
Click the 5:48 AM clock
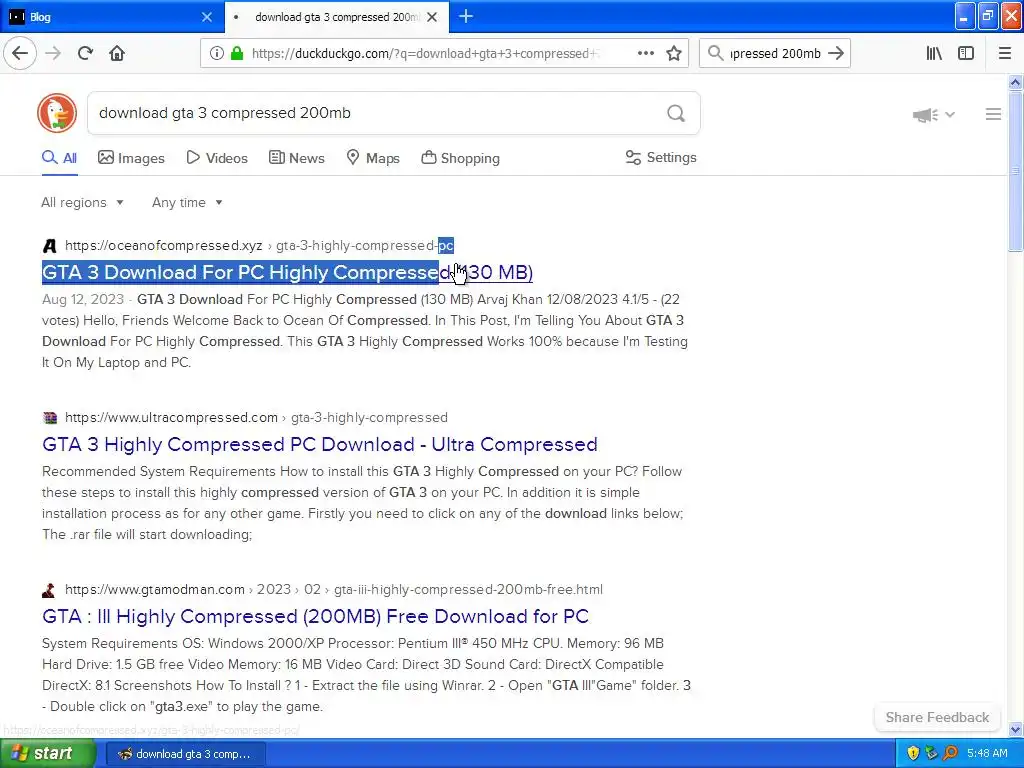pyautogui.click(x=987, y=754)
